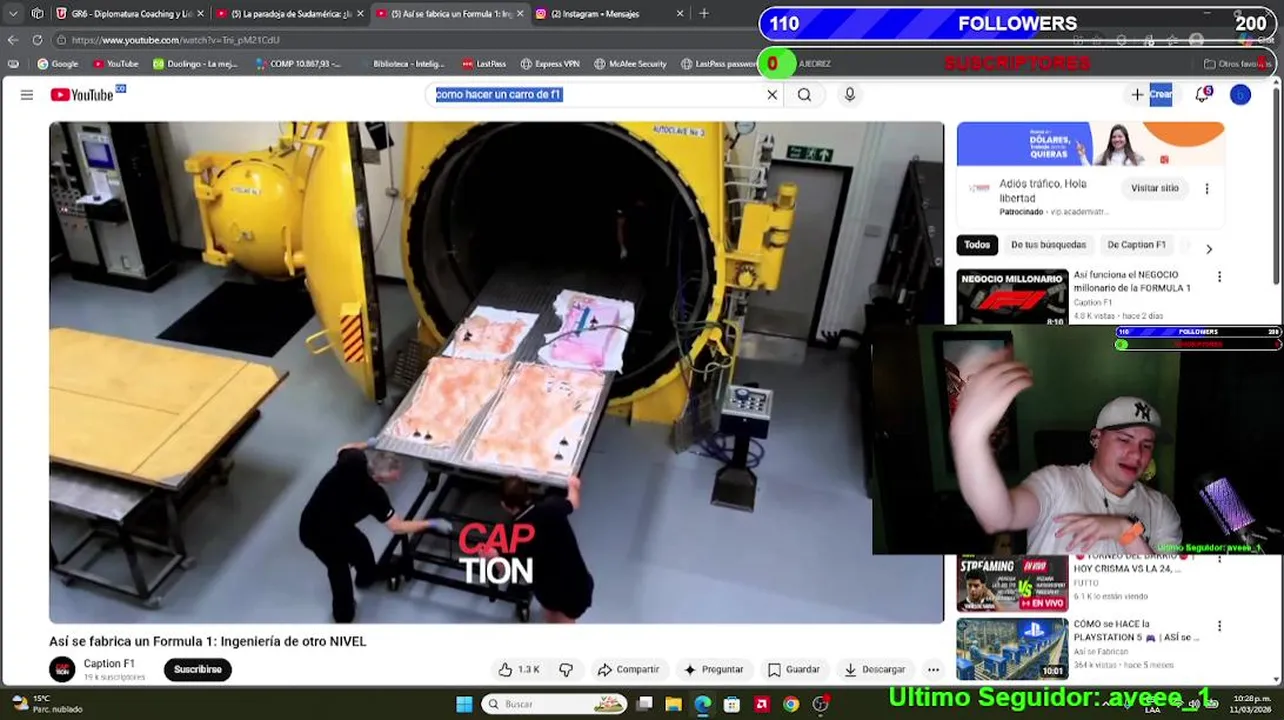
Task: Open options for NEGOCIO millonario video
Action: (1218, 277)
